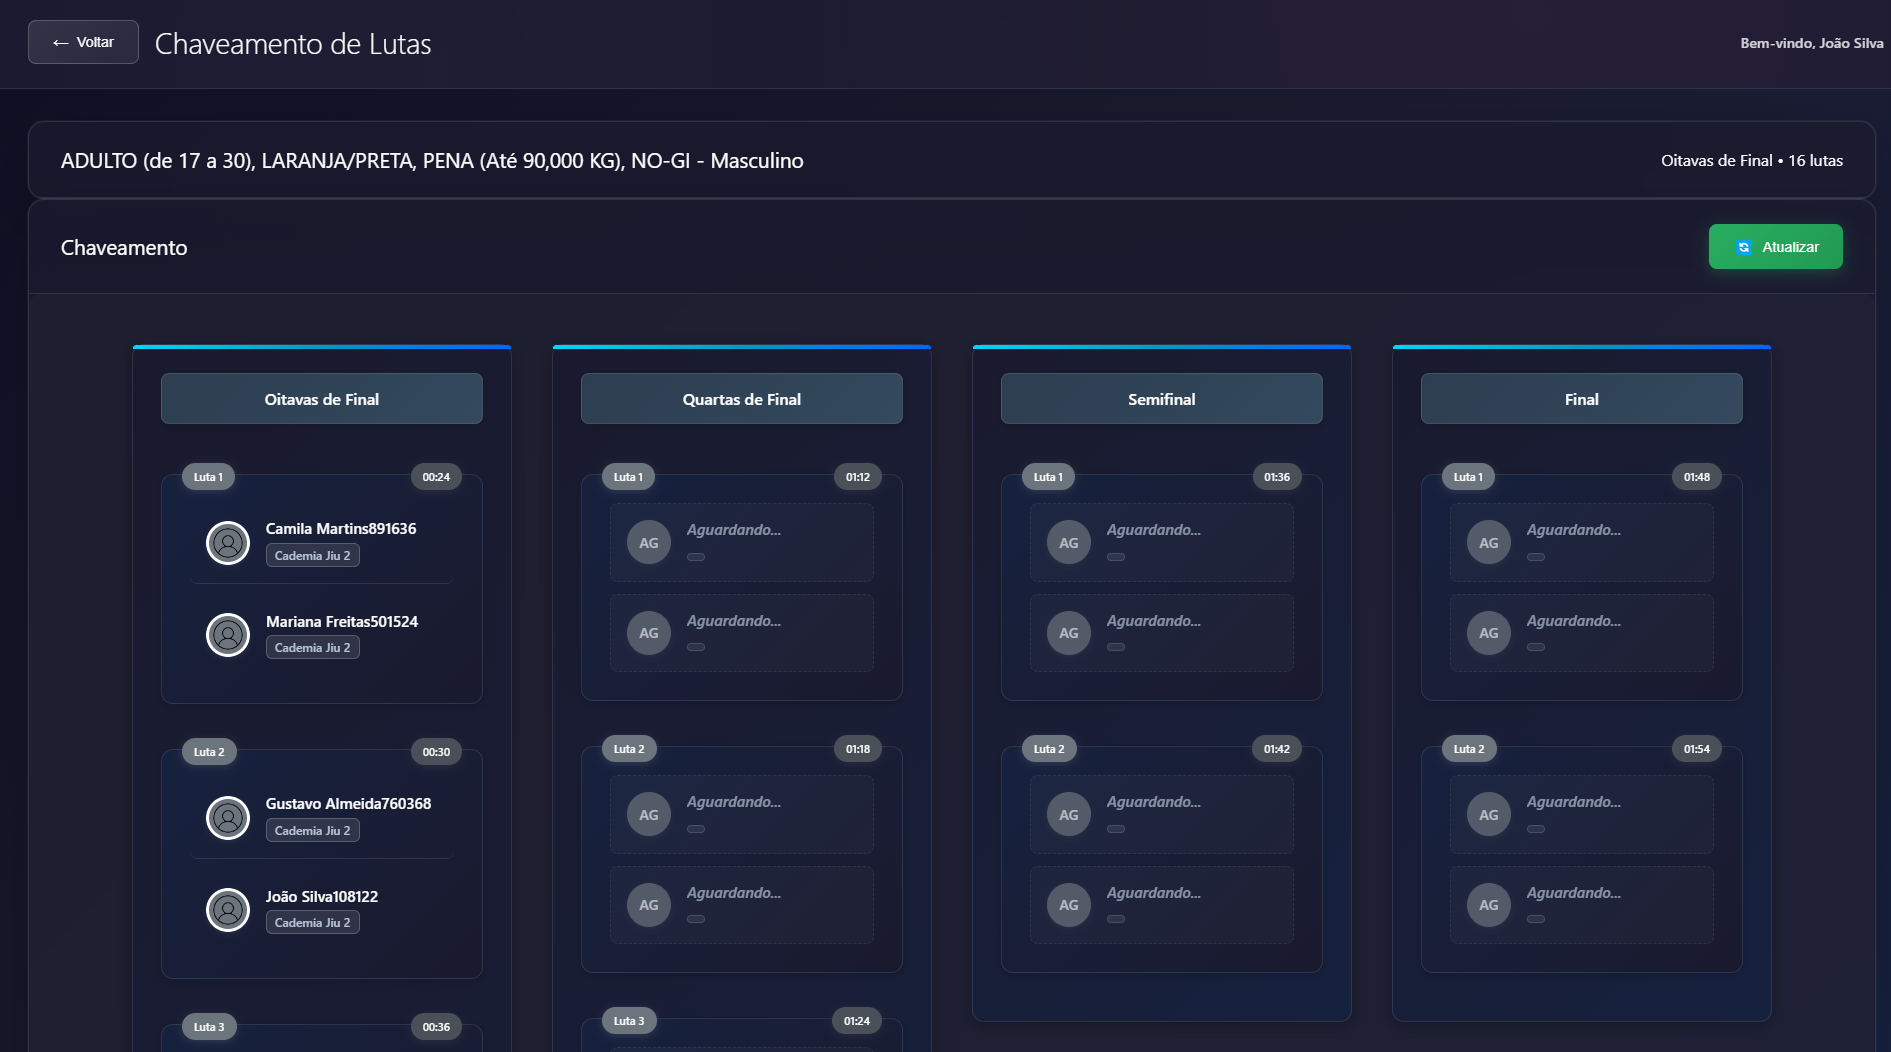Click Camila Martins891636 avatar icon

[228, 543]
